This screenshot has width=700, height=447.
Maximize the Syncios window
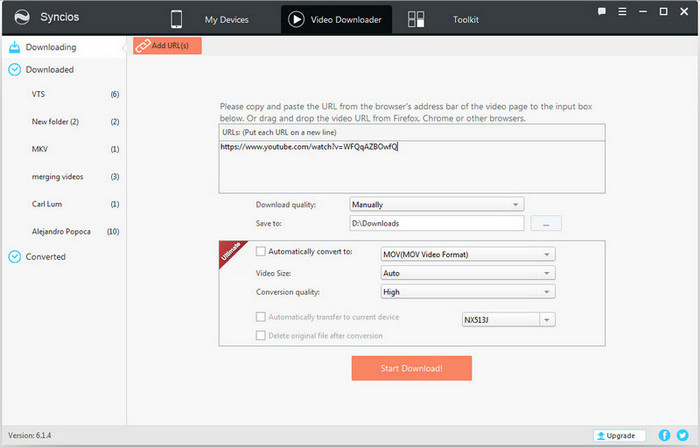coord(663,12)
